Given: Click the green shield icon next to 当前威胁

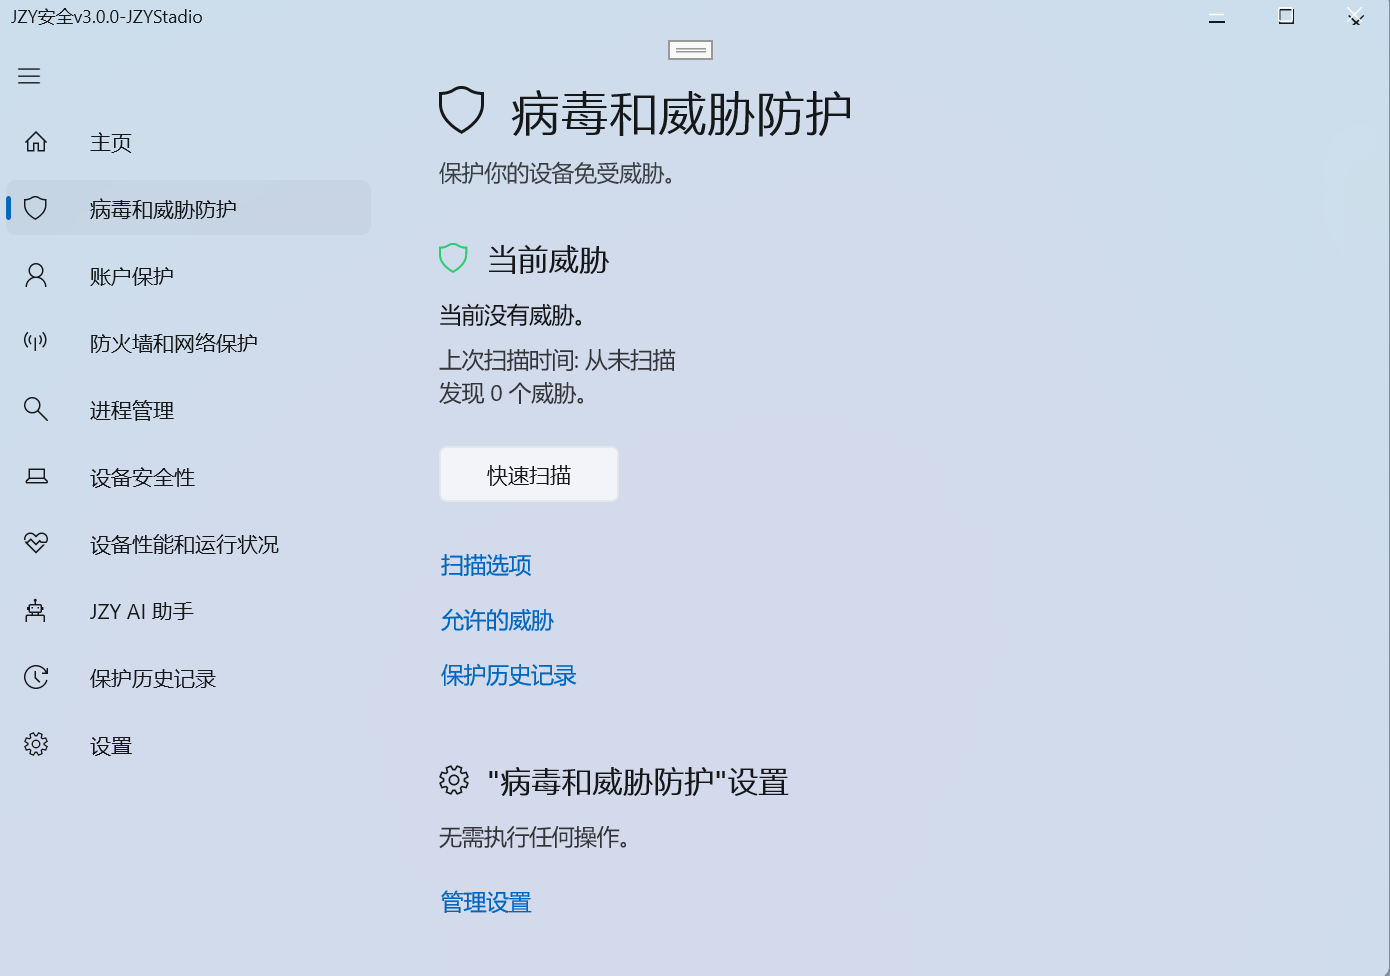Looking at the screenshot, I should [x=453, y=258].
